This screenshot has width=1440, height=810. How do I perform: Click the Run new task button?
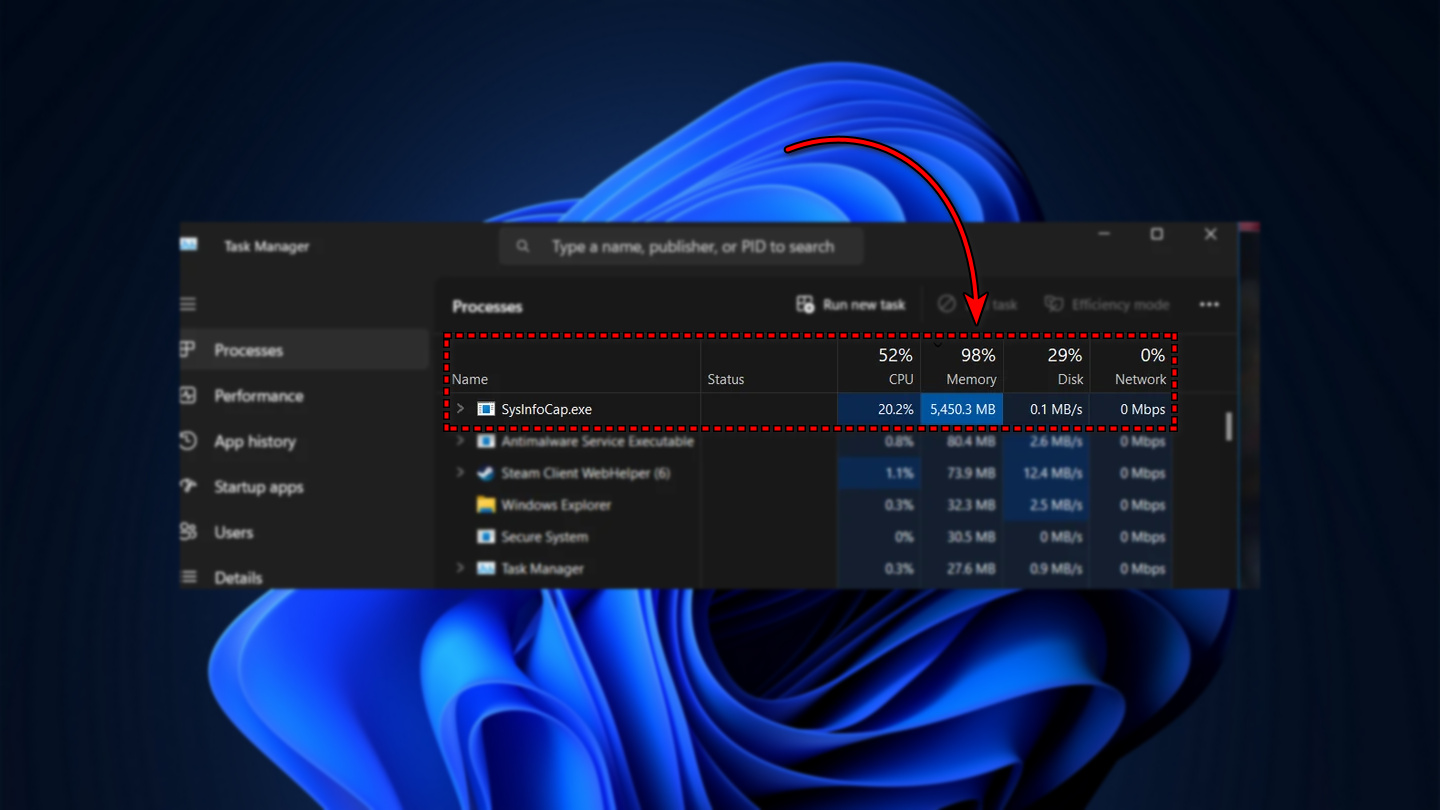tap(850, 304)
